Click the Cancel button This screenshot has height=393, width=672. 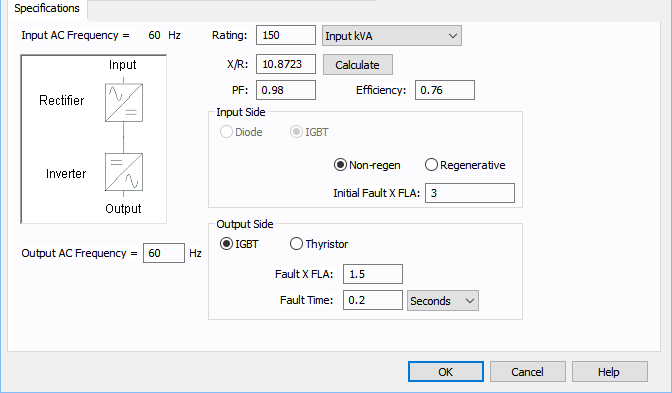[x=528, y=372]
